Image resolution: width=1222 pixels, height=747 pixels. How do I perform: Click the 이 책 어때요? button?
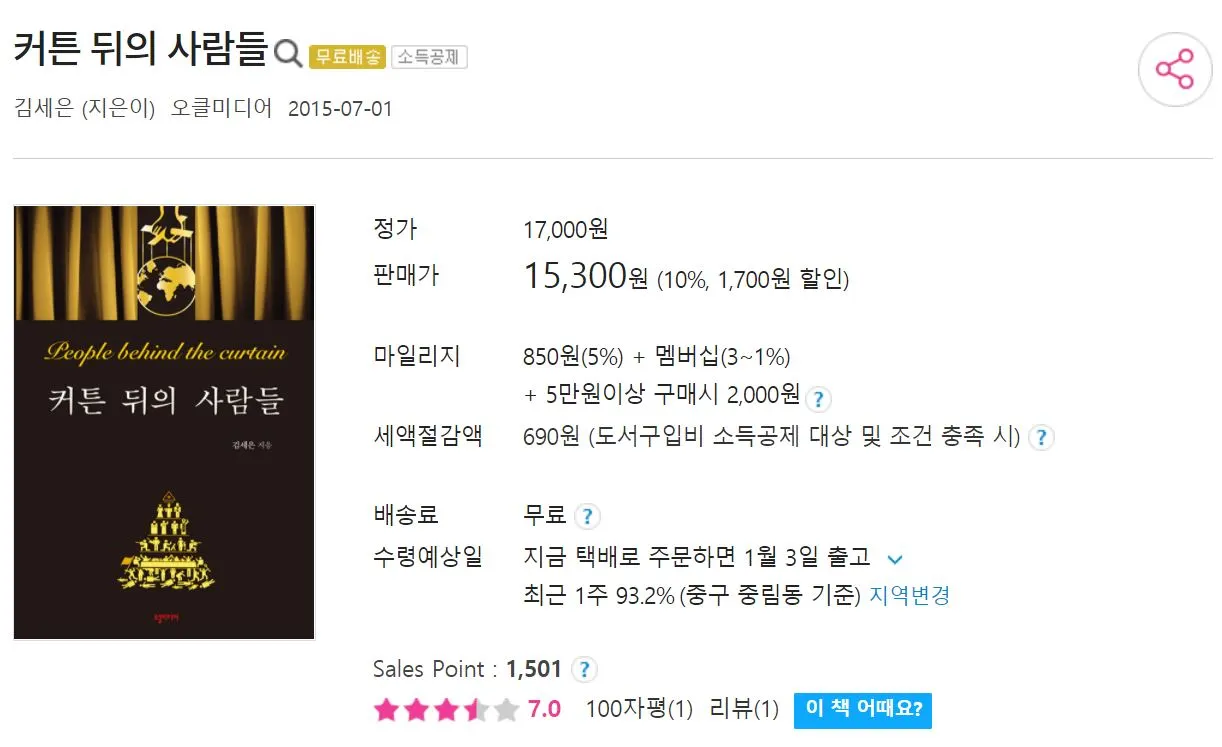863,711
